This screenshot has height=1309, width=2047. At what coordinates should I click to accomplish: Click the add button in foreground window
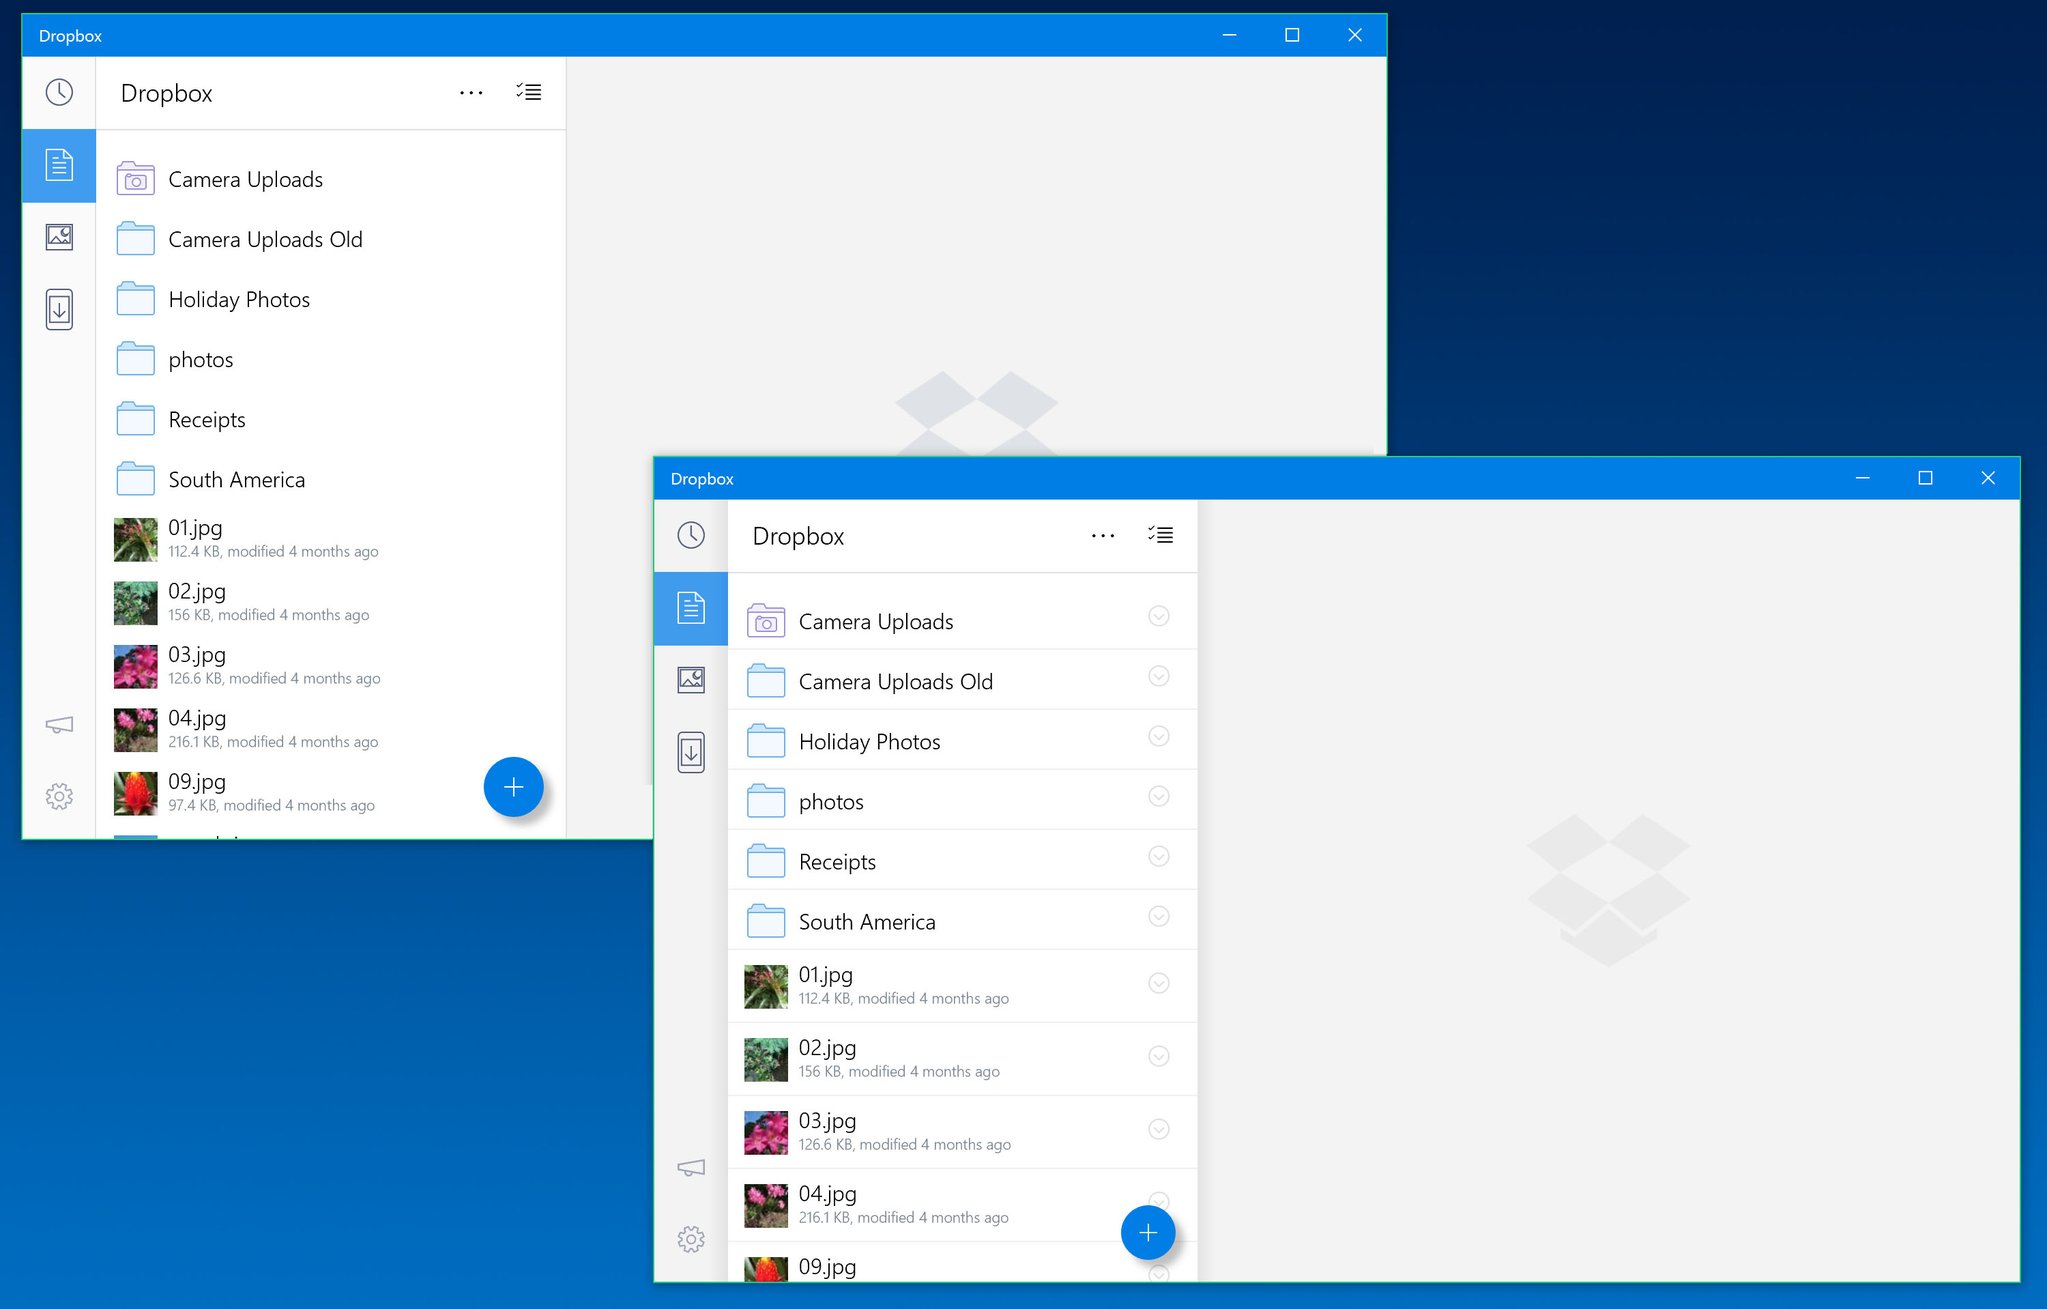(x=1146, y=1230)
